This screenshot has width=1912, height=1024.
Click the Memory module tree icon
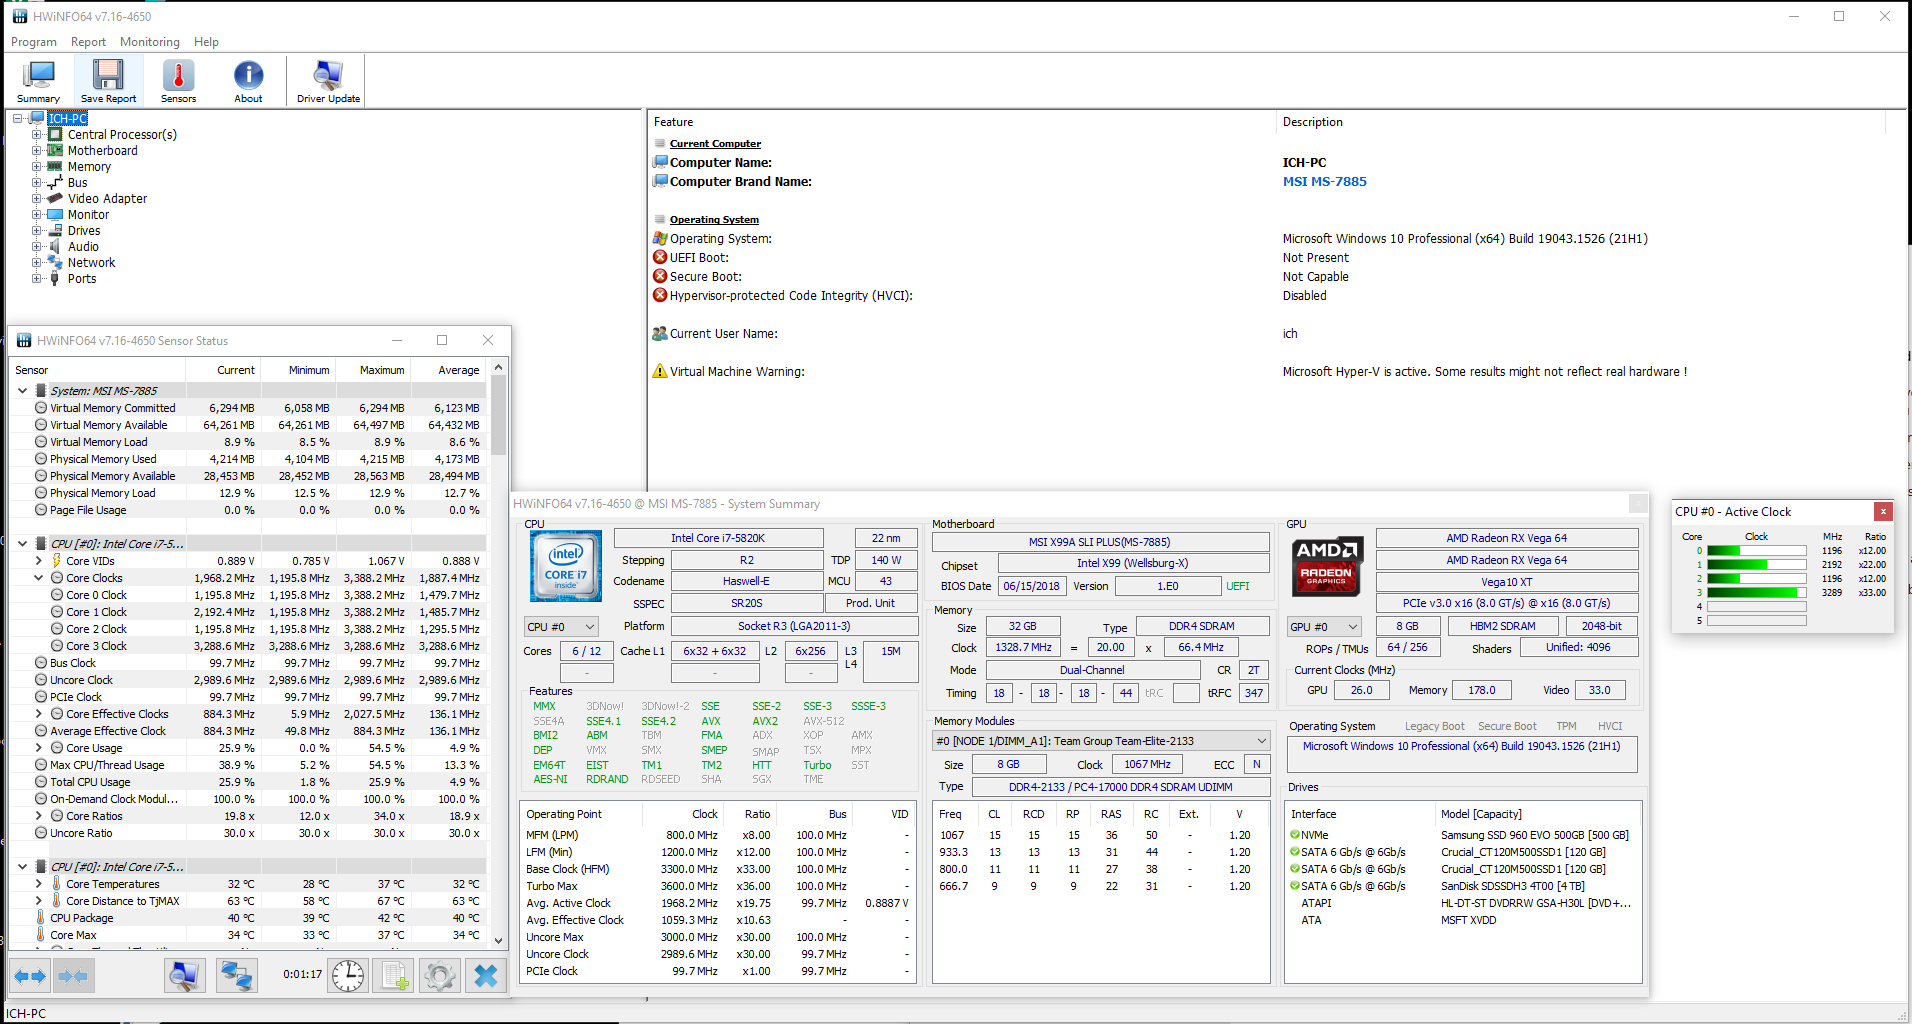[55, 166]
